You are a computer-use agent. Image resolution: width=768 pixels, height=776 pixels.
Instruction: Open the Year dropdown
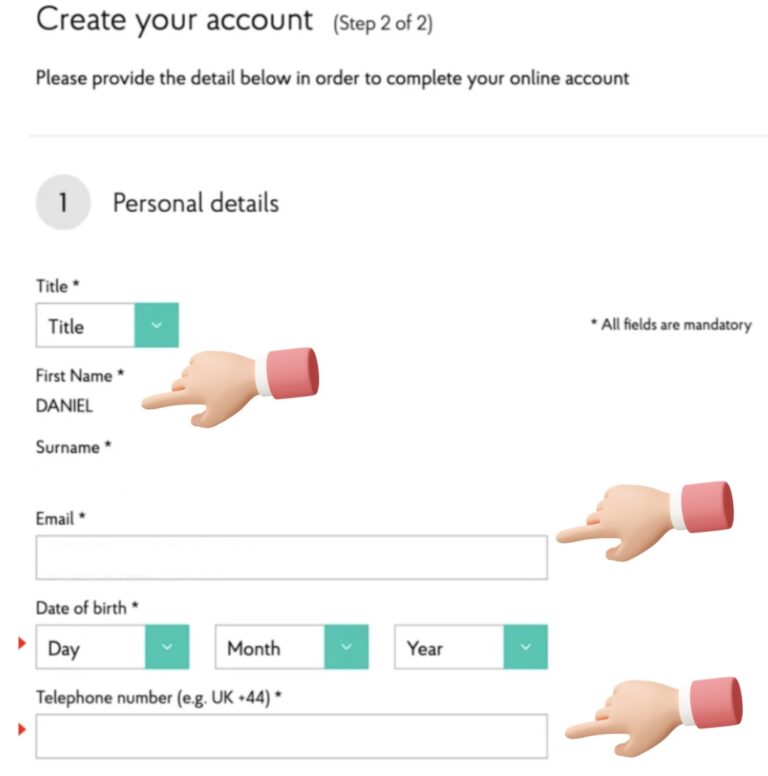(x=470, y=648)
